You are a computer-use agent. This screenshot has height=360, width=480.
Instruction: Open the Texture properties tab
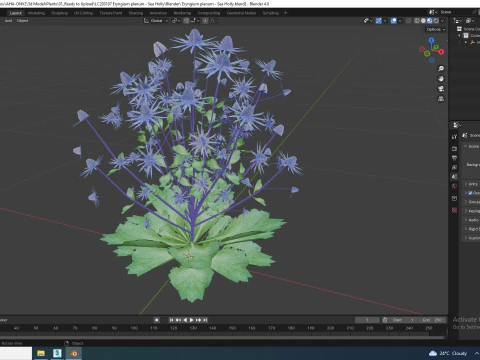pyautogui.click(x=454, y=210)
